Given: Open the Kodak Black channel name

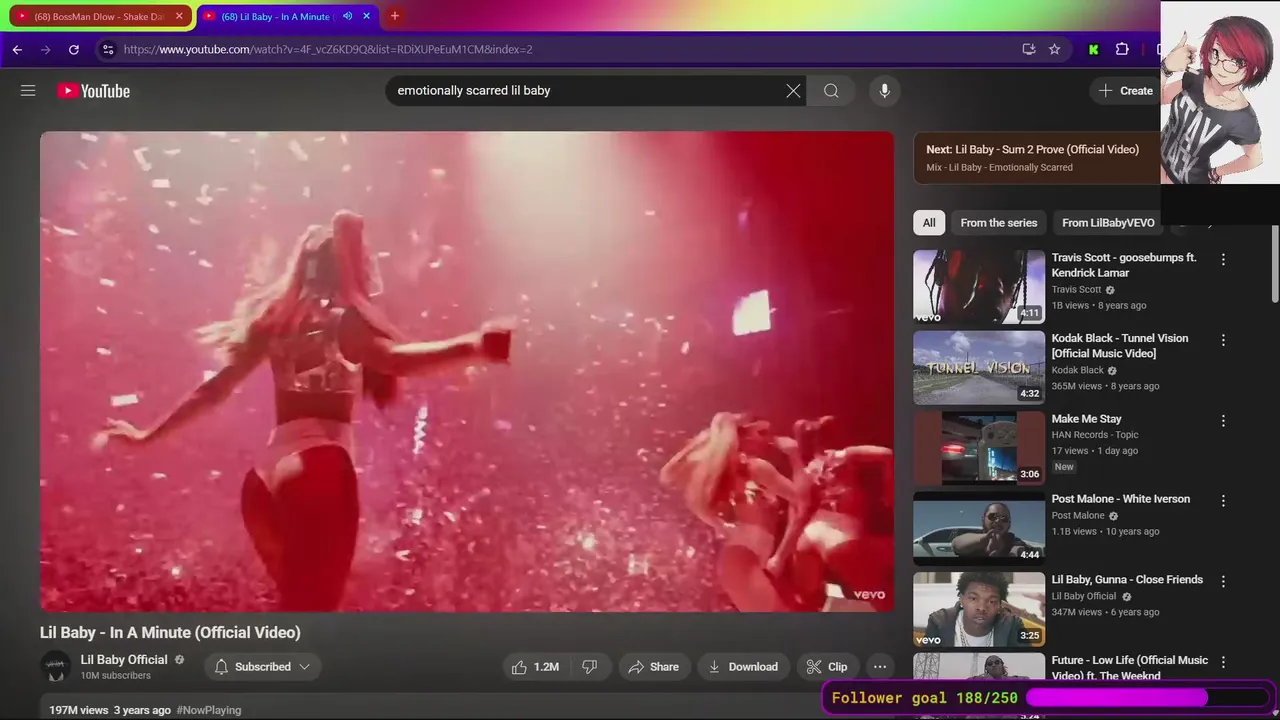Looking at the screenshot, I should (x=1078, y=370).
